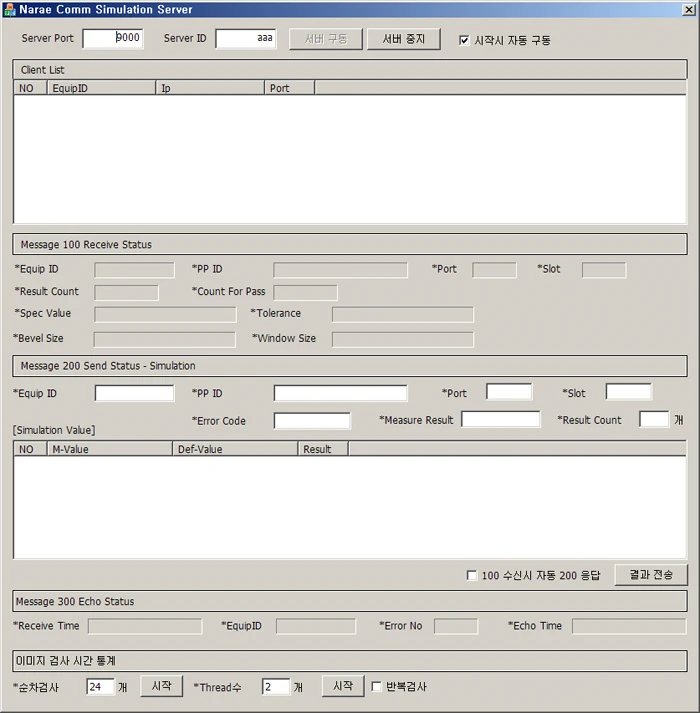Sort by EquipID column header
The height and width of the screenshot is (713, 700).
click(101, 88)
